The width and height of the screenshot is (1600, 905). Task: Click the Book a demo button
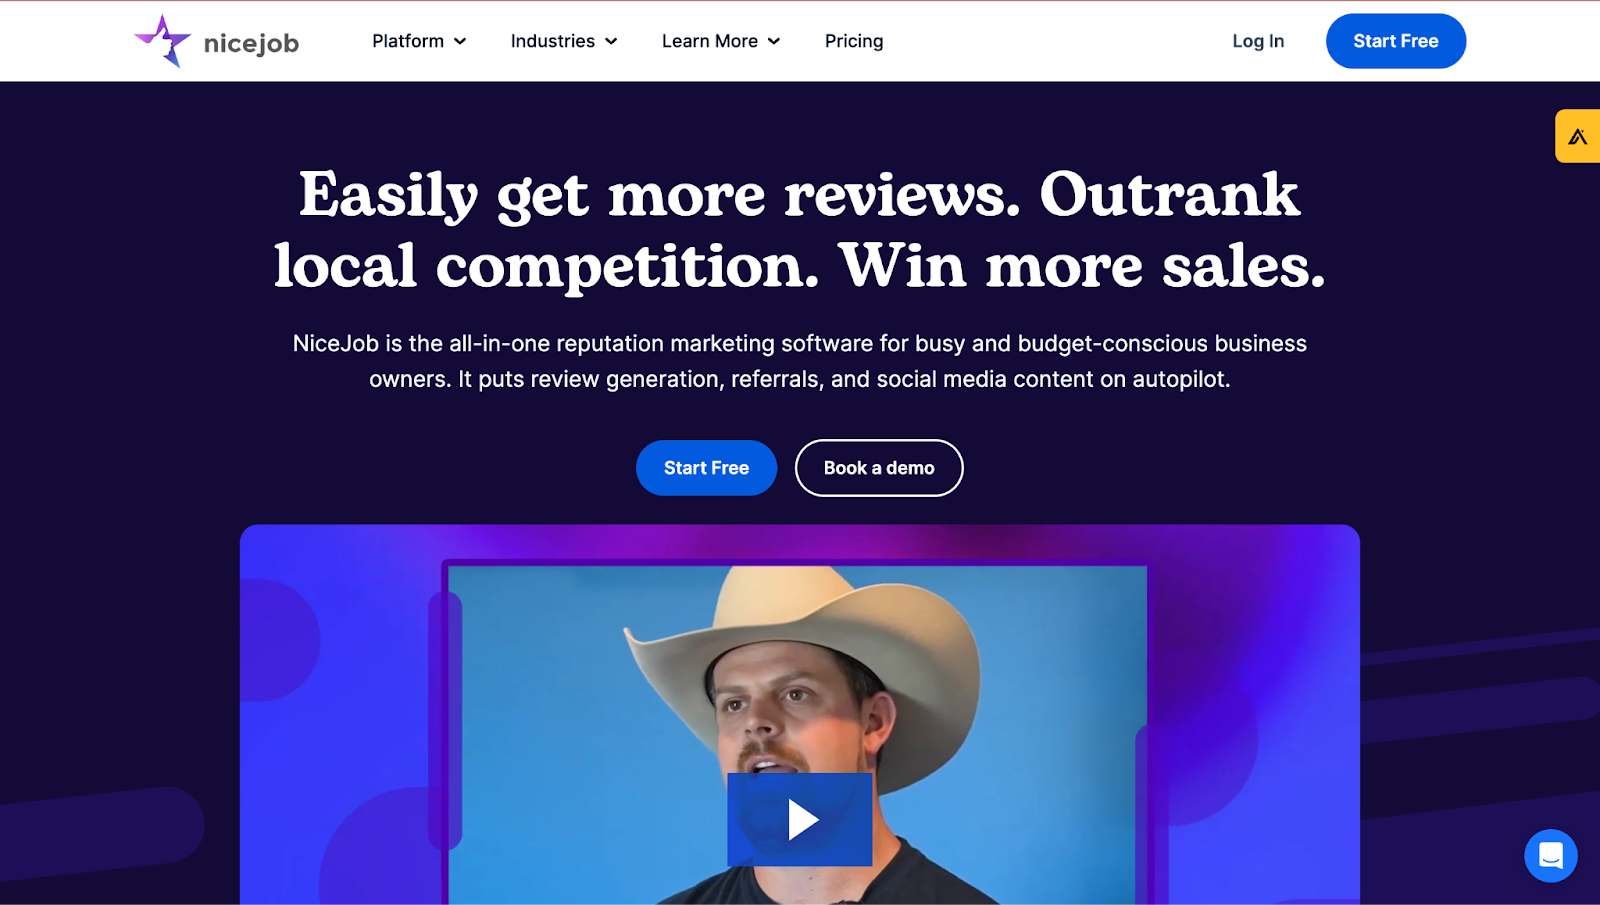tap(879, 468)
